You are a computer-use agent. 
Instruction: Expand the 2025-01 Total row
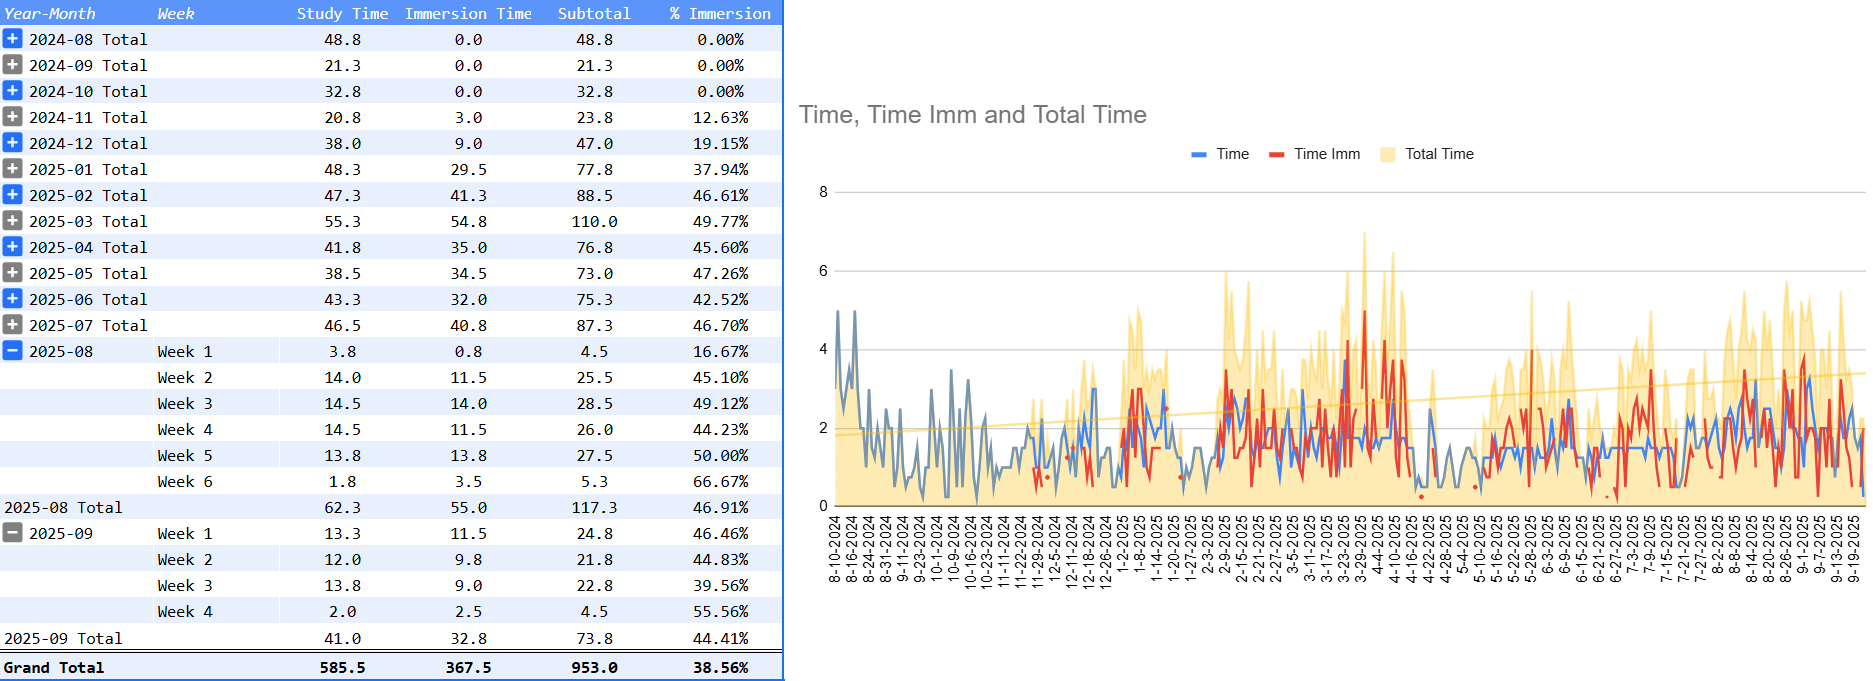[x=12, y=169]
